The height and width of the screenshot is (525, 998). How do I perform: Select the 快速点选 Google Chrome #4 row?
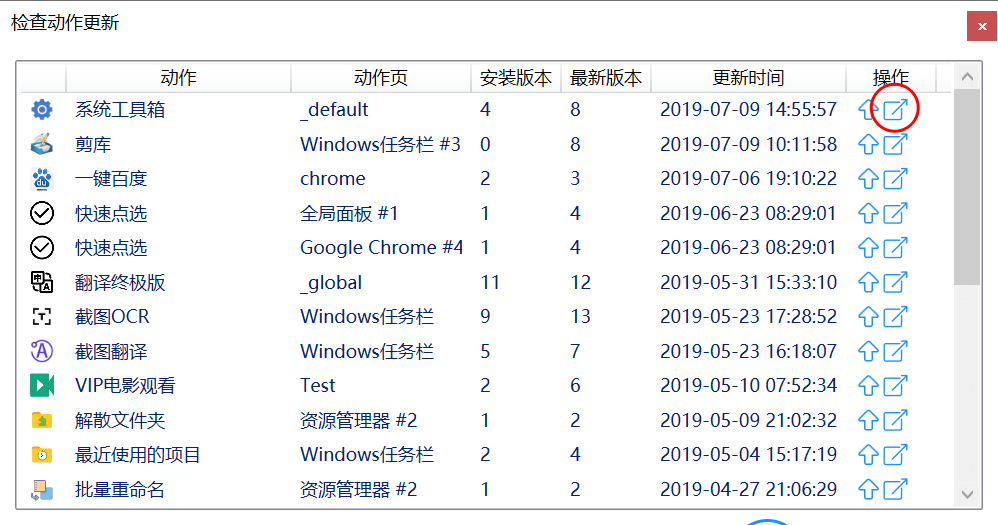pyautogui.click(x=381, y=248)
